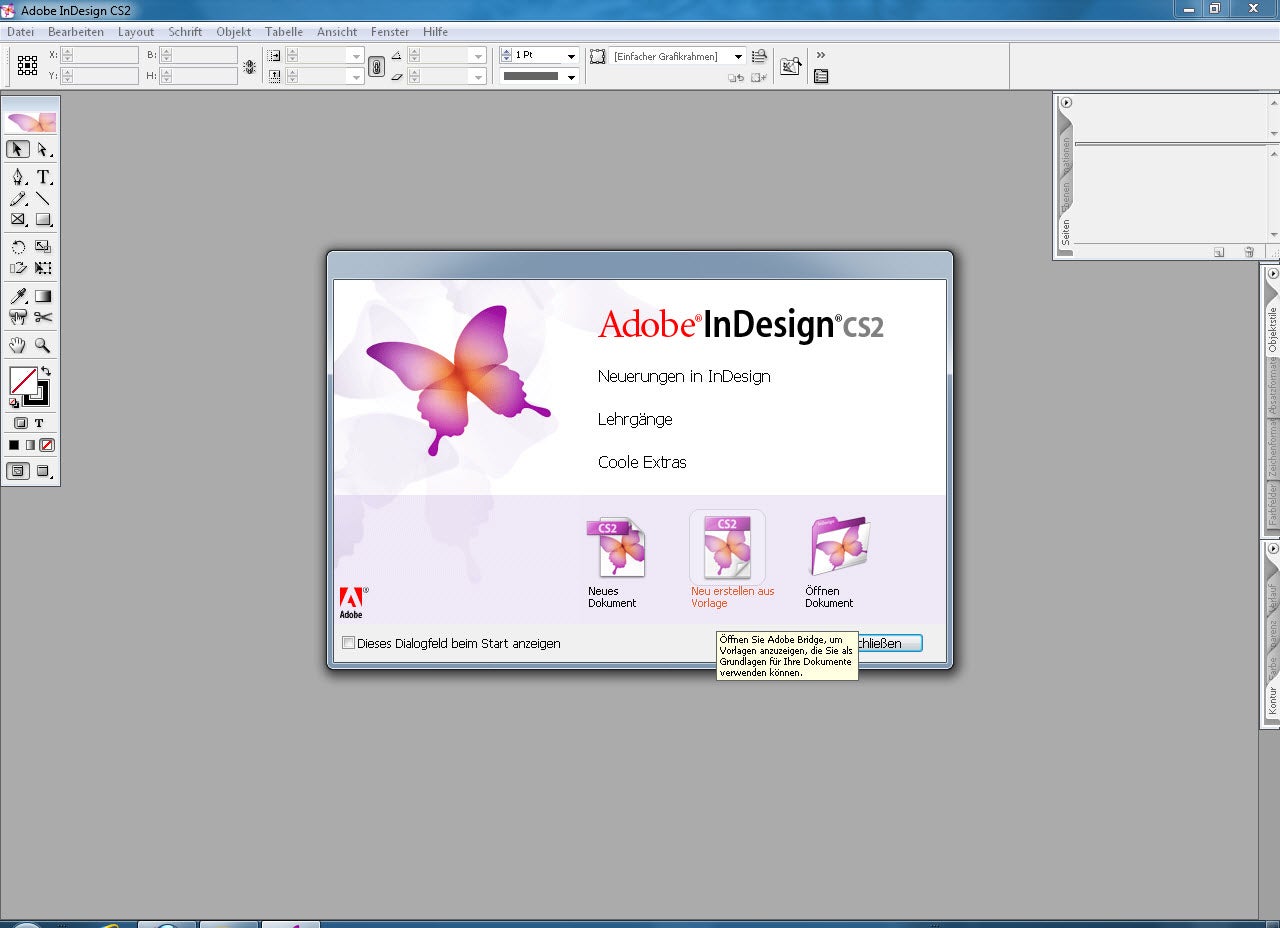Expand the Einfacher Grafikrahmen style dropdown

tap(738, 57)
